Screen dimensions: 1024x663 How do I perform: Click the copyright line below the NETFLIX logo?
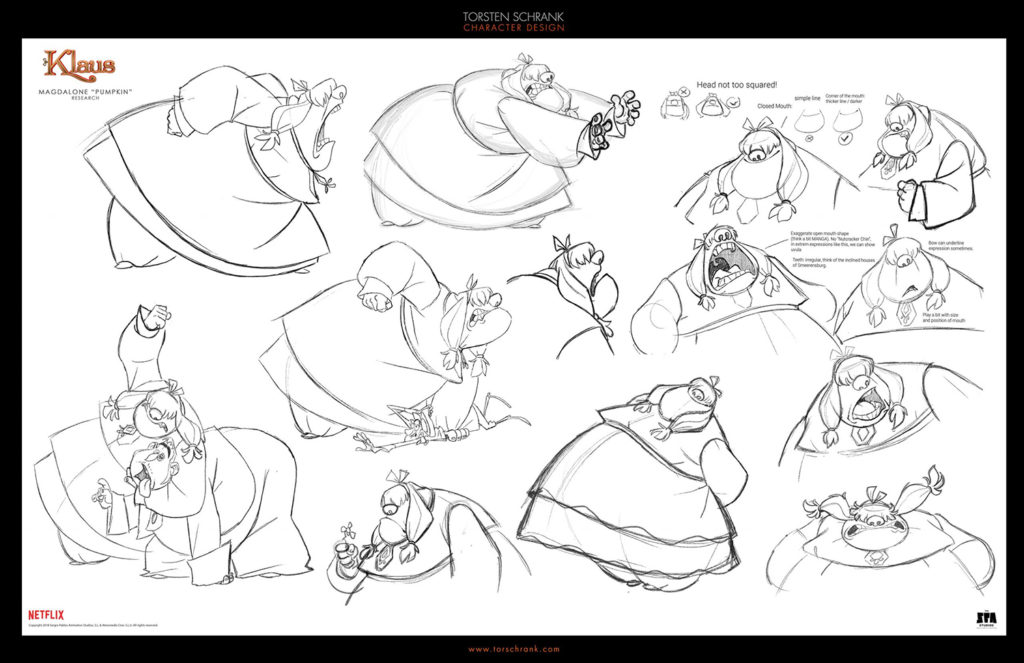[92, 626]
